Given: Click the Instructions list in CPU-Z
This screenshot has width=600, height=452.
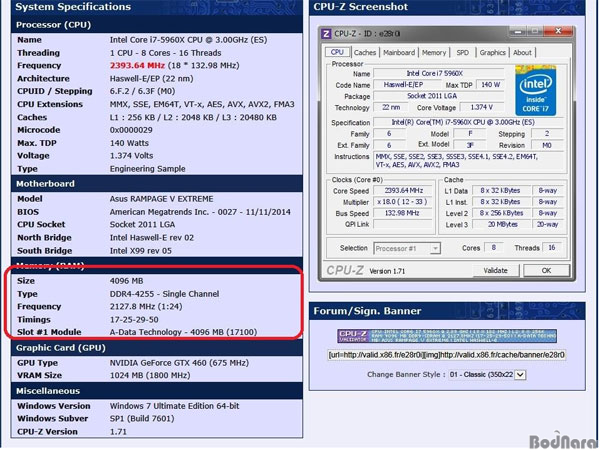Looking at the screenshot, I should point(468,161).
